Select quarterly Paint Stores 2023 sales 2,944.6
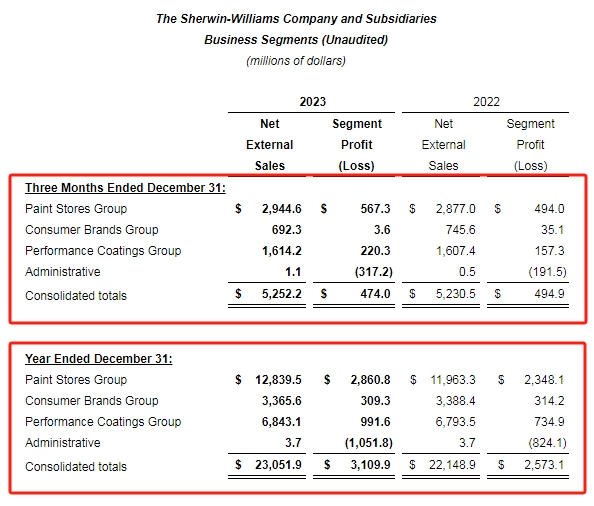This screenshot has height=506, width=594. pos(281,209)
